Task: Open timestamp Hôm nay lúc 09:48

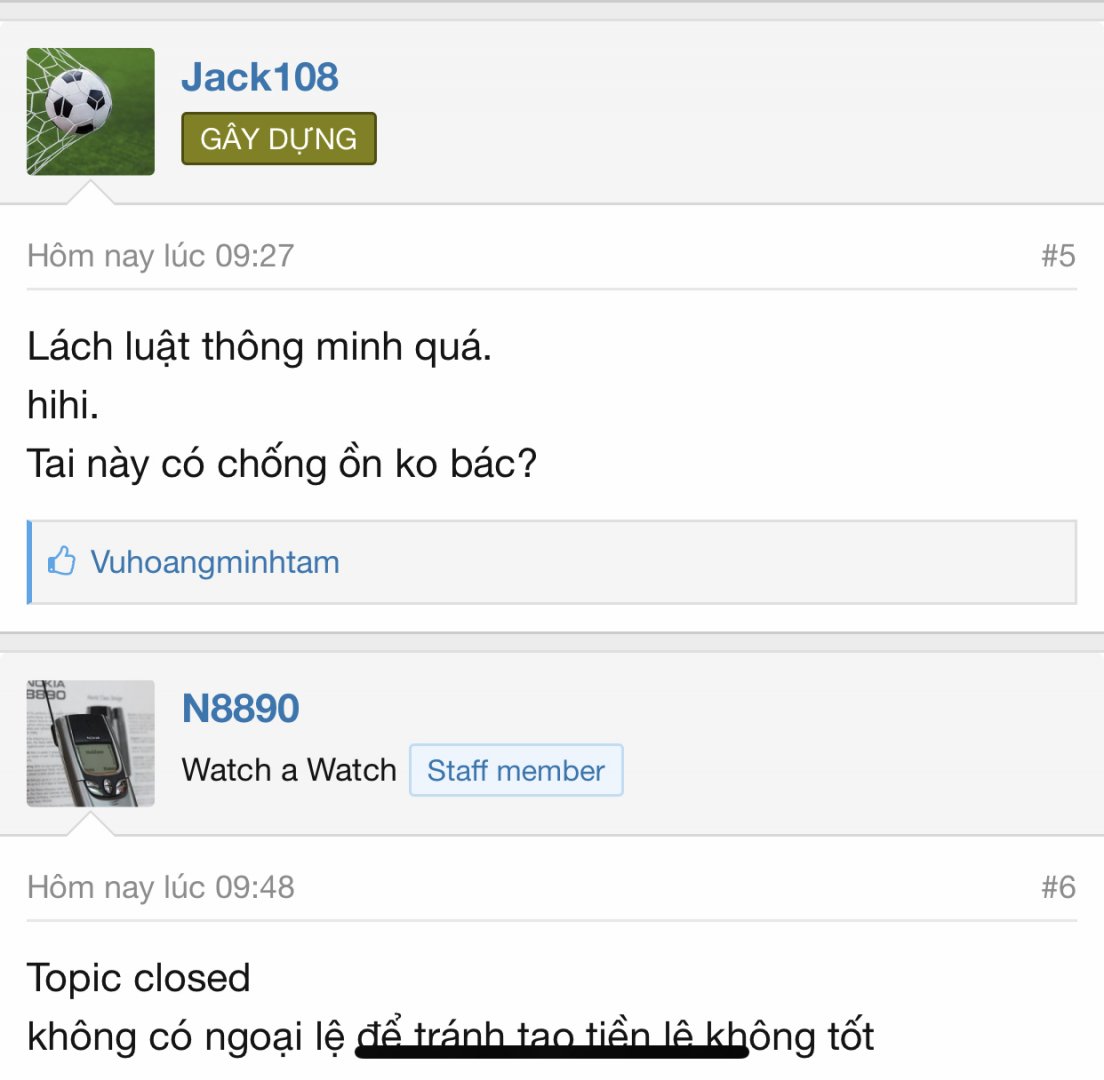Action: [161, 887]
